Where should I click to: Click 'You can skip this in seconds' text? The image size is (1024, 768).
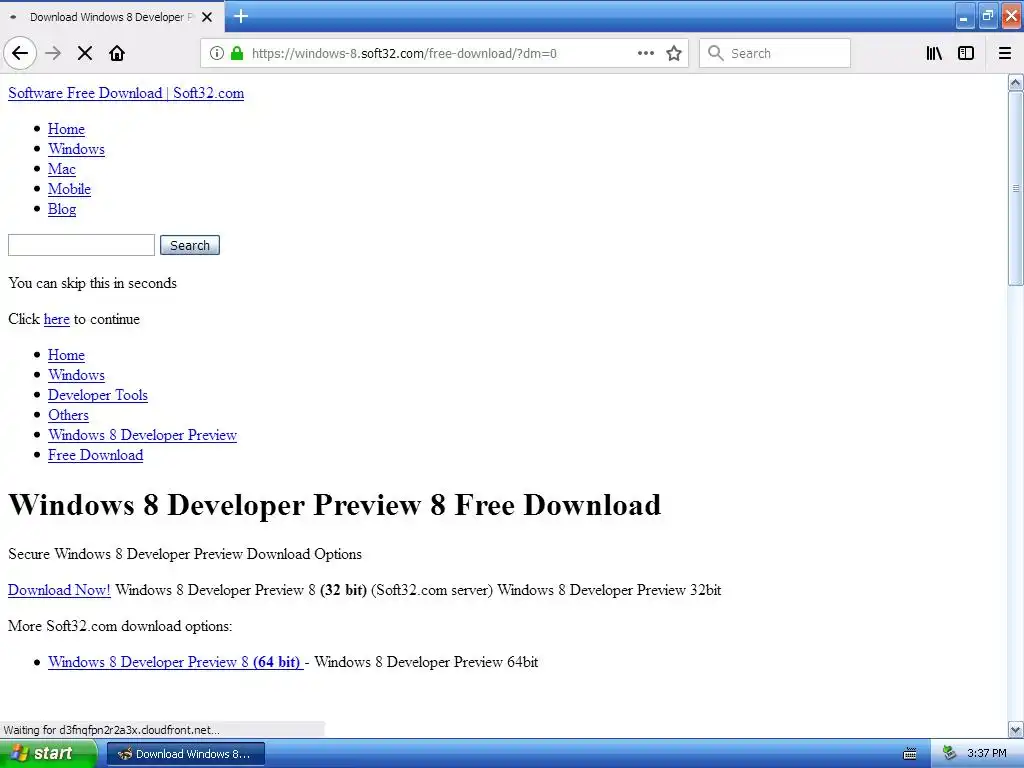(92, 283)
